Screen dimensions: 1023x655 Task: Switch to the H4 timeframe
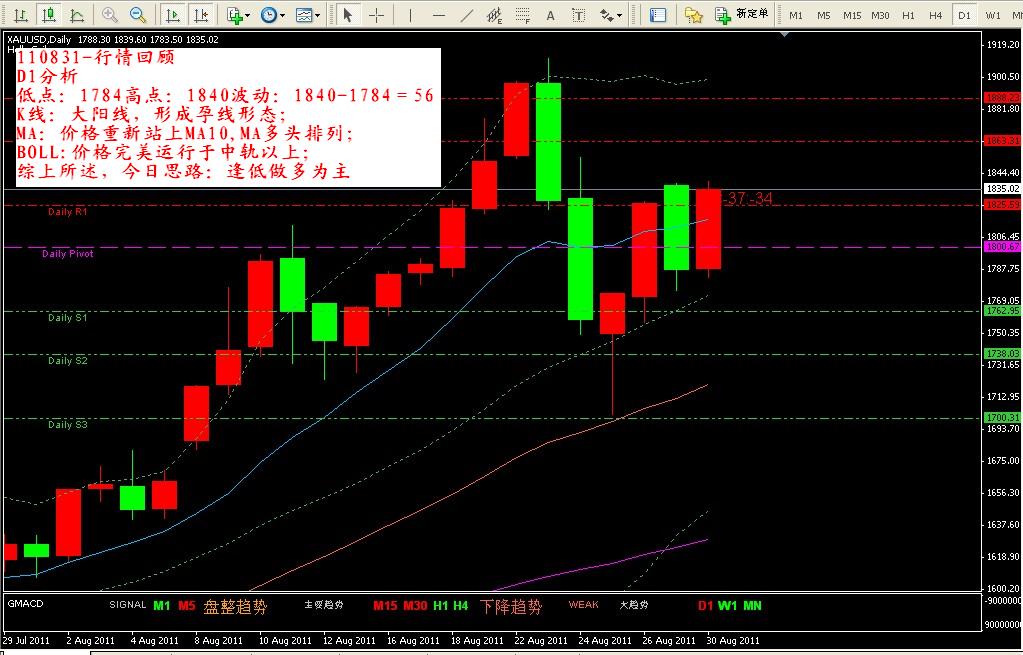[x=935, y=15]
